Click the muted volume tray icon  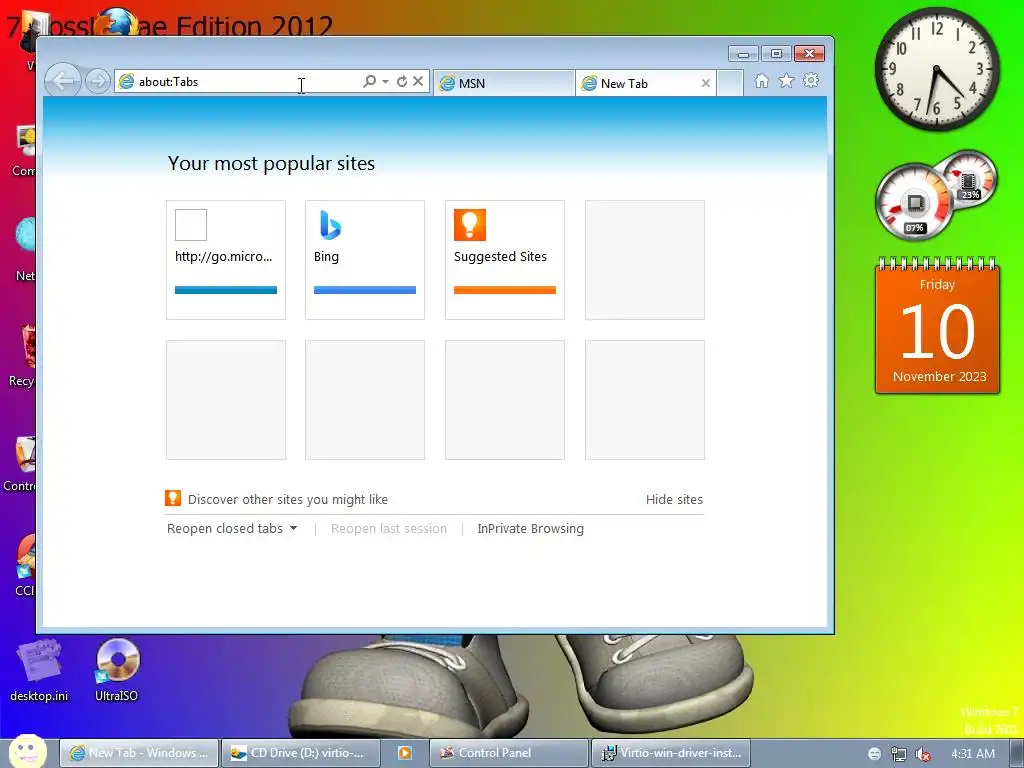923,754
